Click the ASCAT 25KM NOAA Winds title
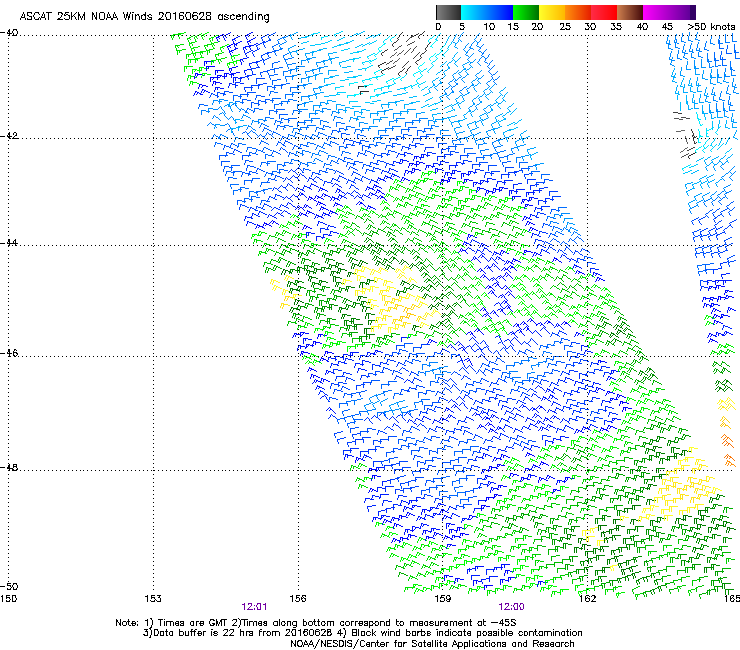This screenshot has height=650, width=740. point(144,17)
